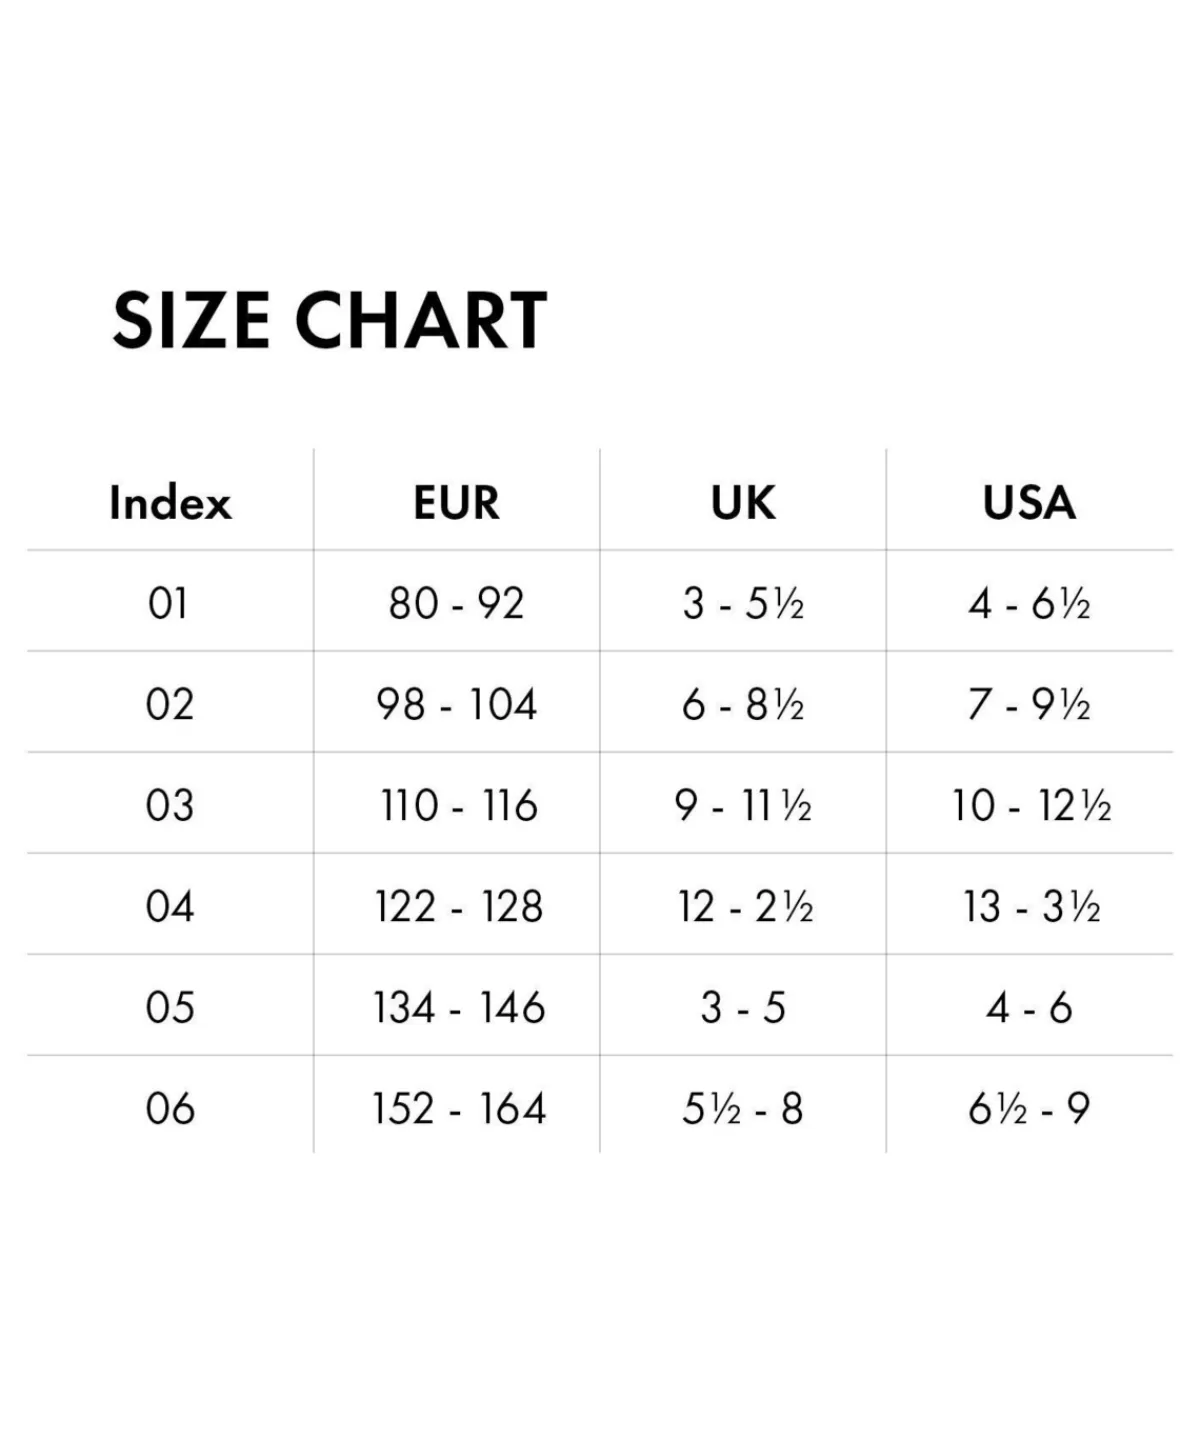Click USA size 10 - 12½ cell
1200x1440 pixels.
tap(1030, 806)
